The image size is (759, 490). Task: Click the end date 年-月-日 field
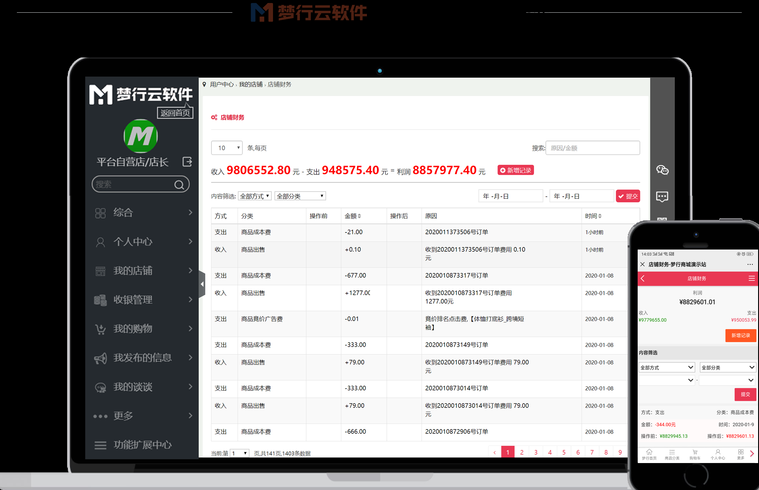tap(582, 196)
